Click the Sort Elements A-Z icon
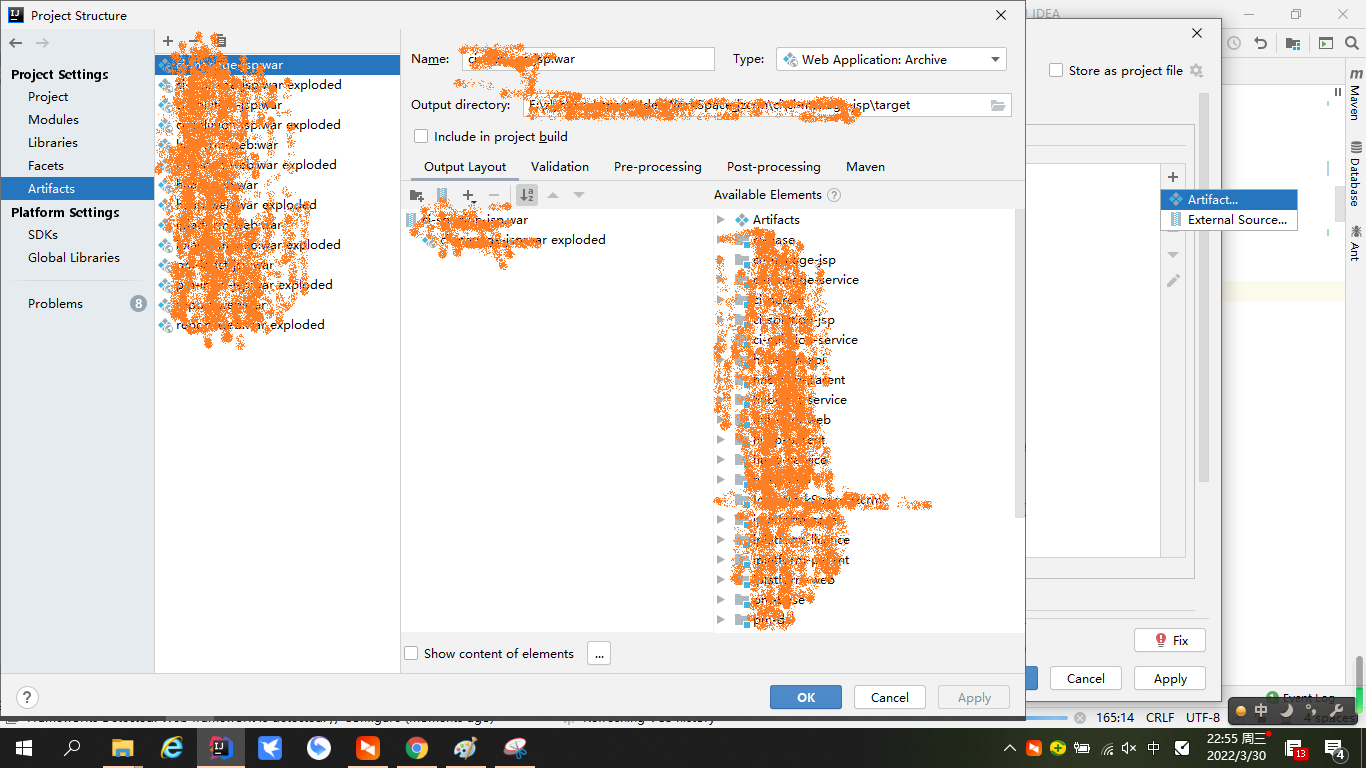This screenshot has height=768, width=1366. [527, 195]
